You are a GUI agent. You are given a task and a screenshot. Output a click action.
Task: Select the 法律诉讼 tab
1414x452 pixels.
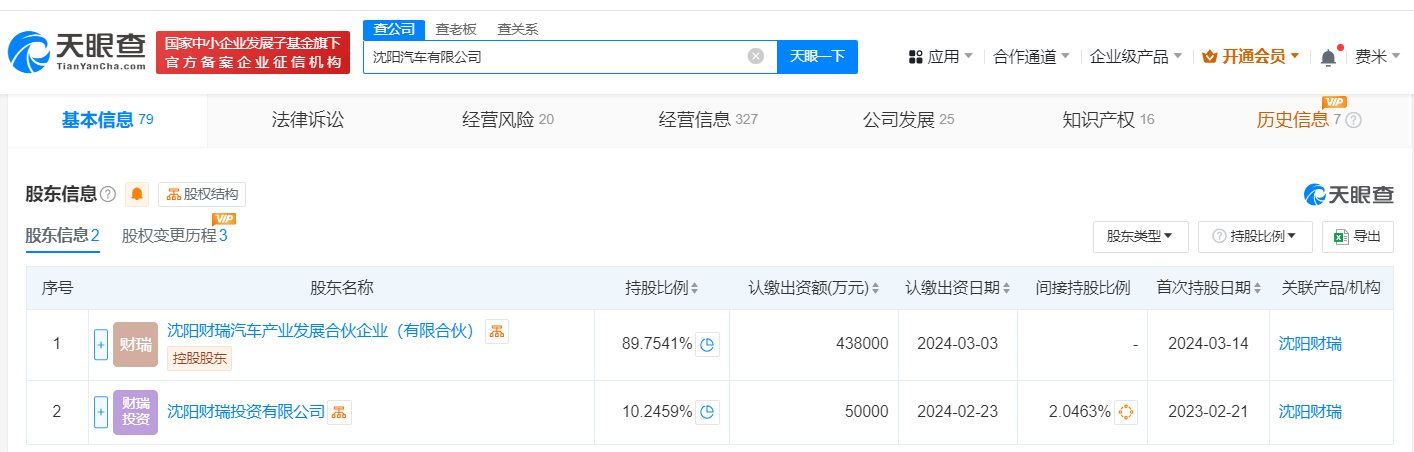point(308,121)
